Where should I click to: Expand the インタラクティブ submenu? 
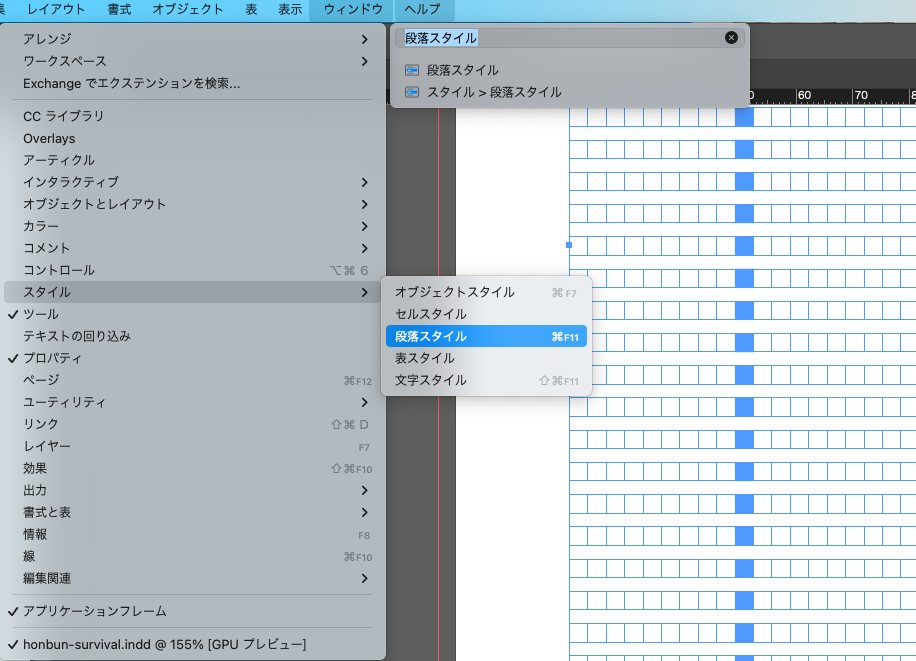click(195, 182)
